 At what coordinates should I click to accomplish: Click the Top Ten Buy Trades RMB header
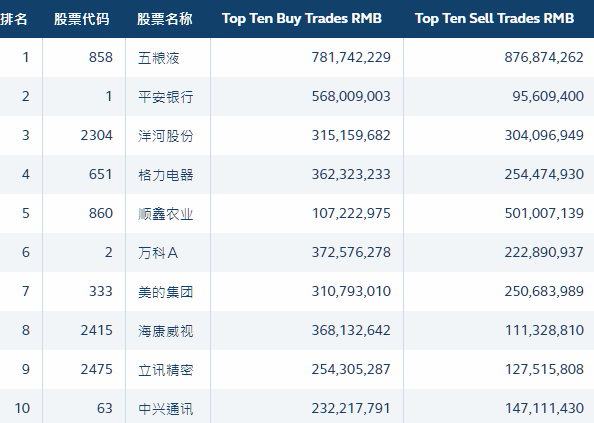coord(302,18)
